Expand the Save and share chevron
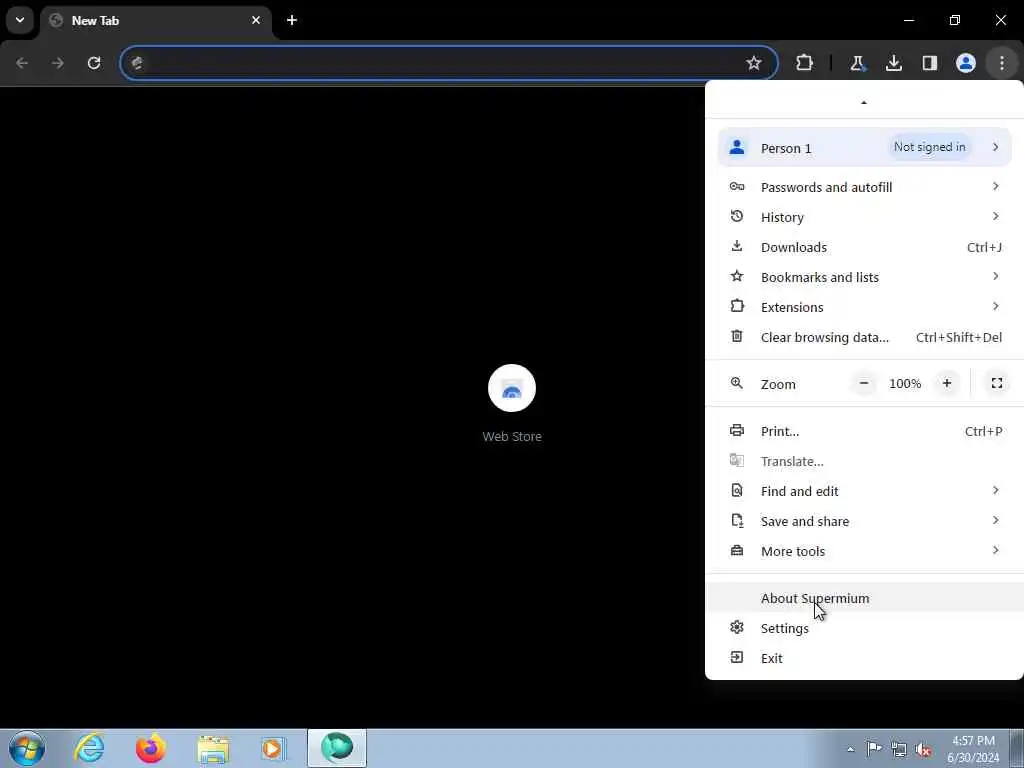 (995, 520)
